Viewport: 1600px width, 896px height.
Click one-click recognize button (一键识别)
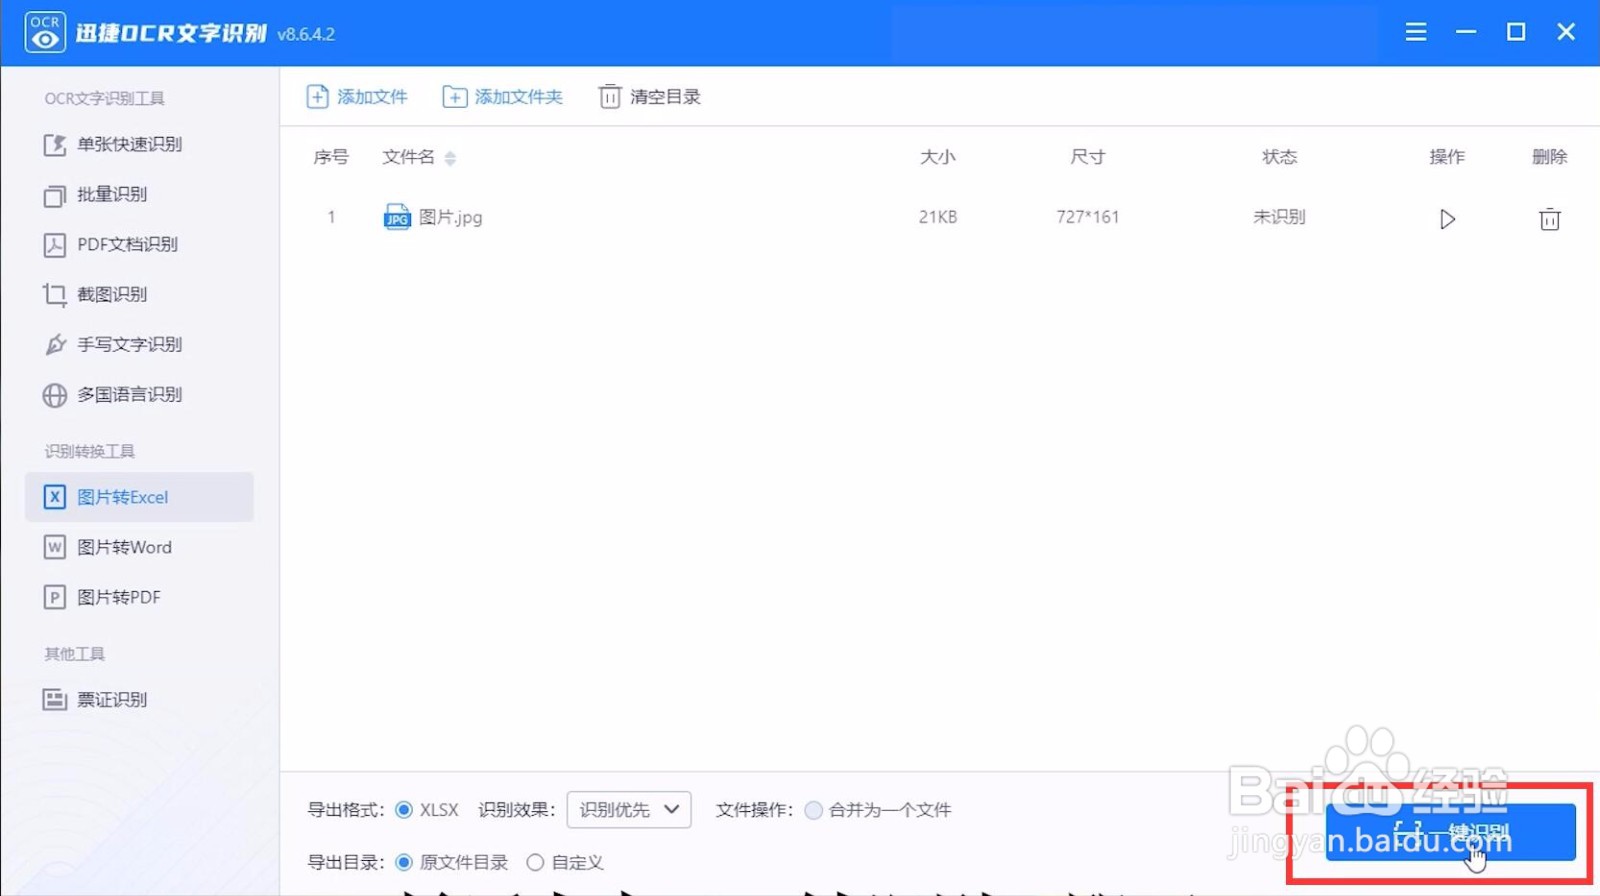pyautogui.click(x=1451, y=832)
